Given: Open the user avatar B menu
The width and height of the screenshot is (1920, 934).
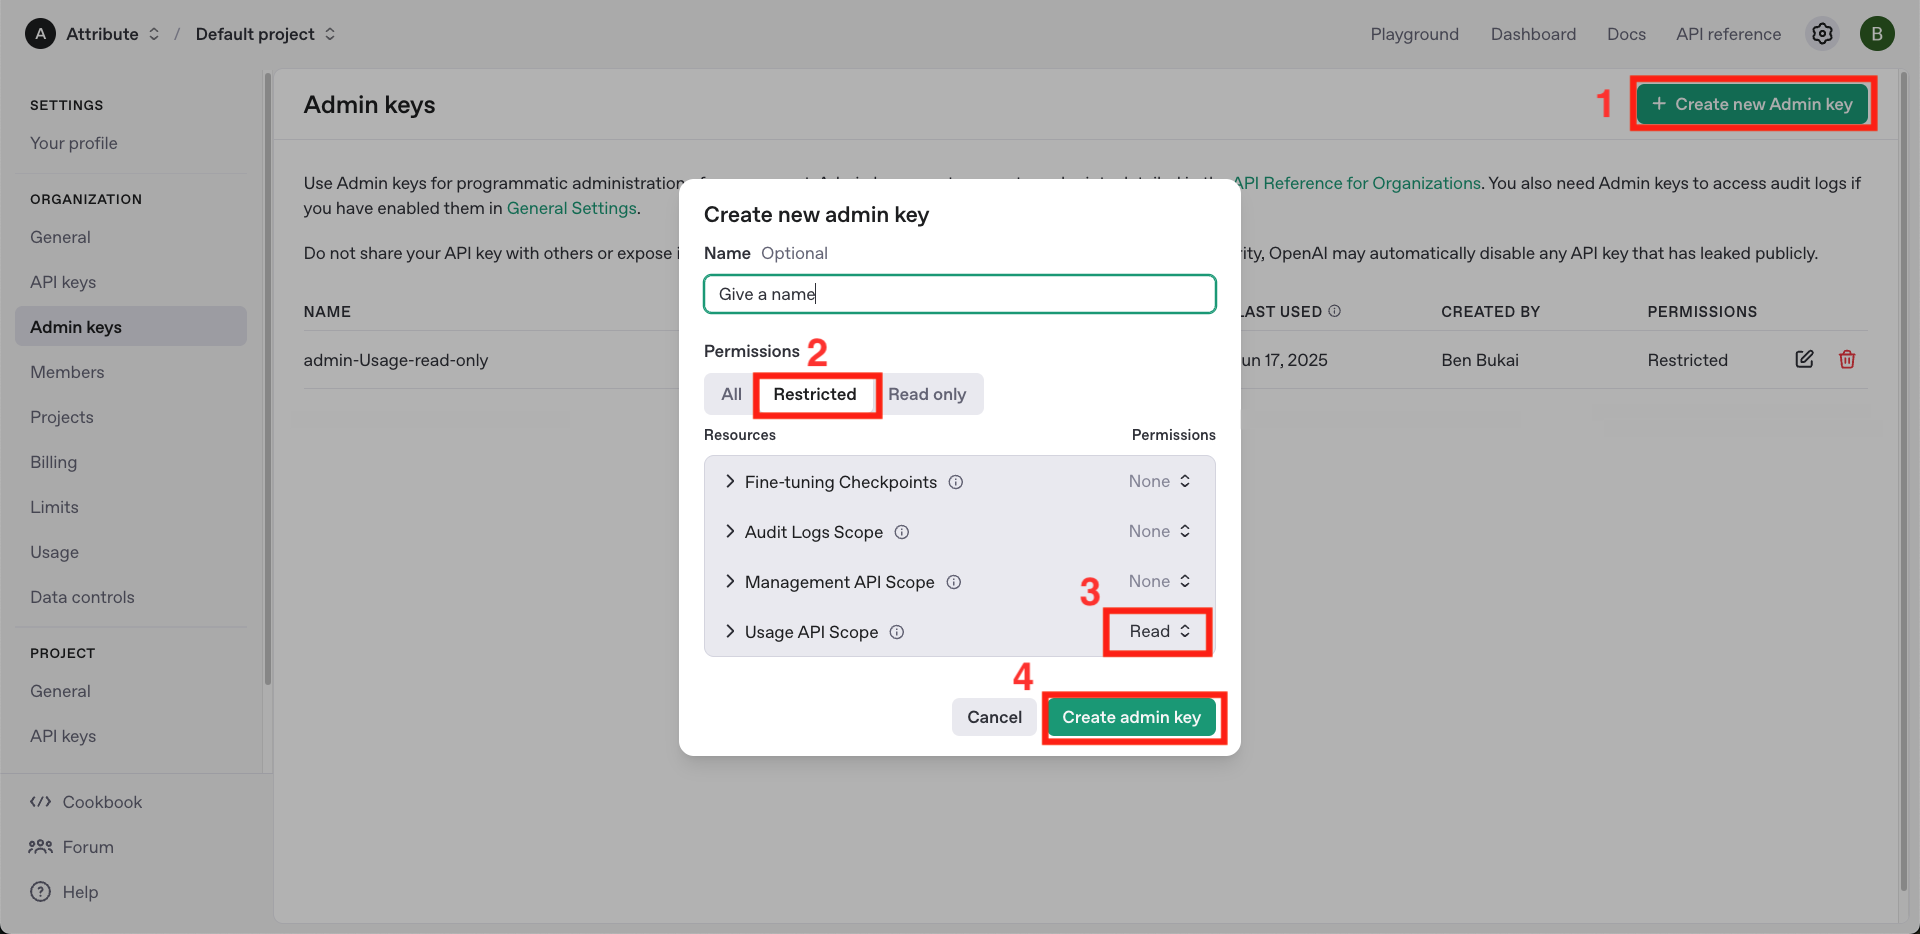Looking at the screenshot, I should [1877, 34].
